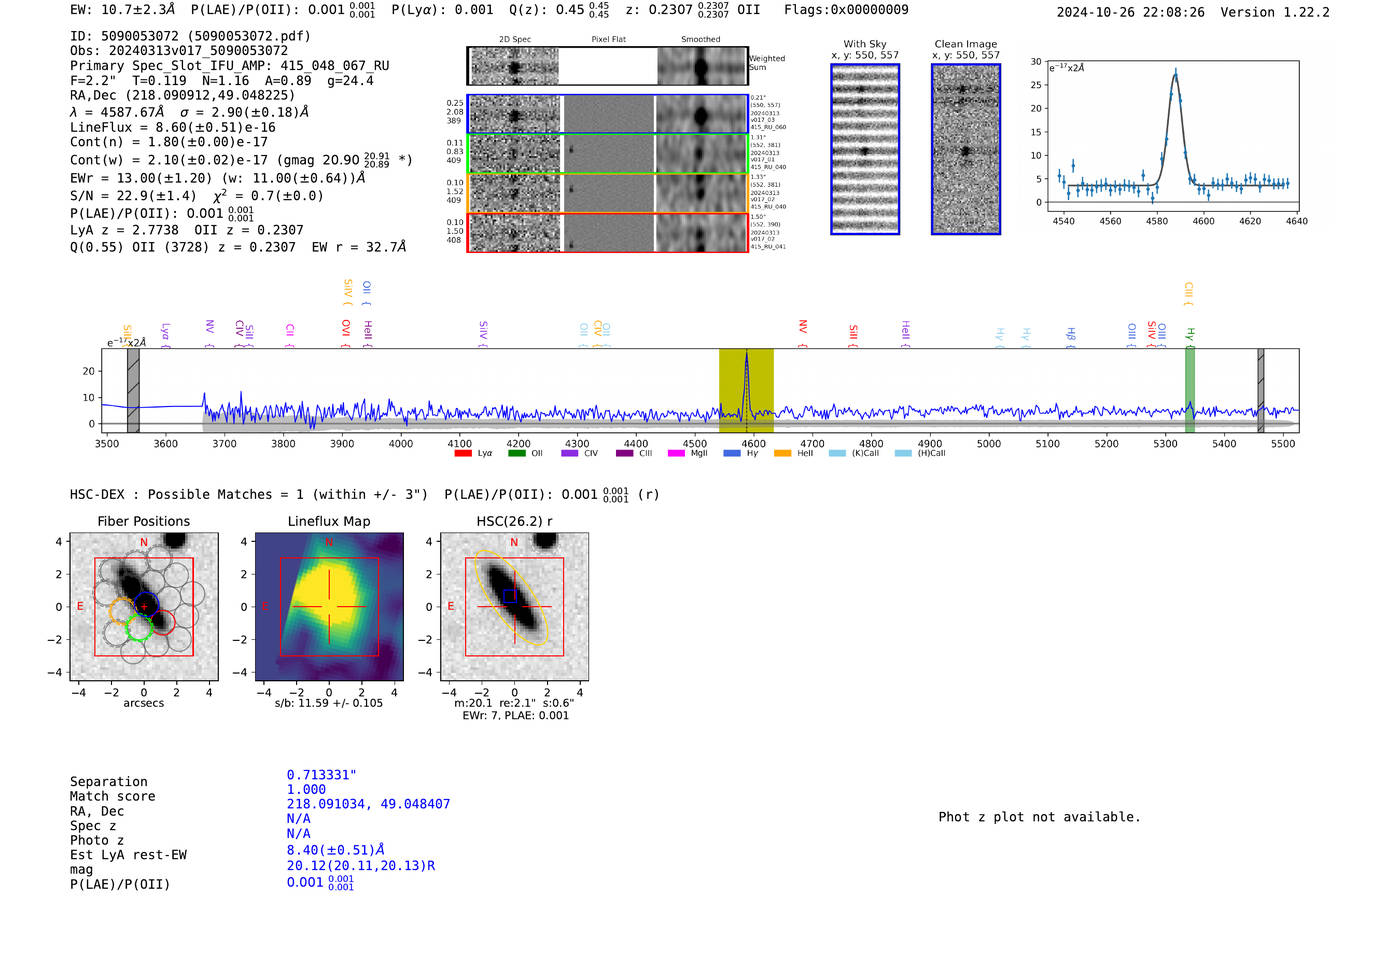
Task: Select the red-bordered fiber 2D Spec cutout
Action: click(x=514, y=233)
